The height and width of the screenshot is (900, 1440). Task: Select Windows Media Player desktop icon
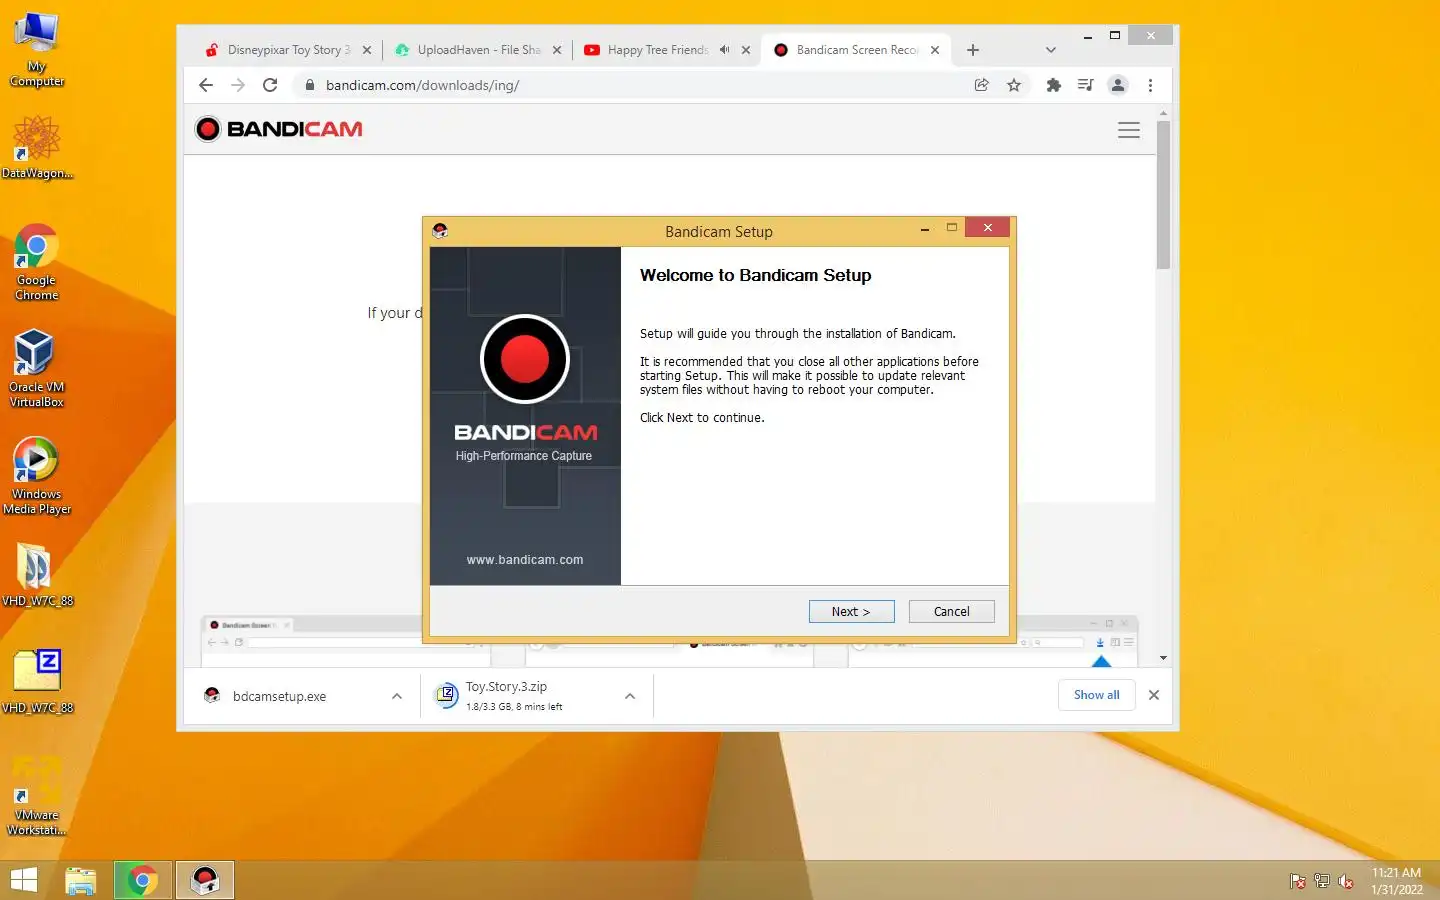(37, 476)
